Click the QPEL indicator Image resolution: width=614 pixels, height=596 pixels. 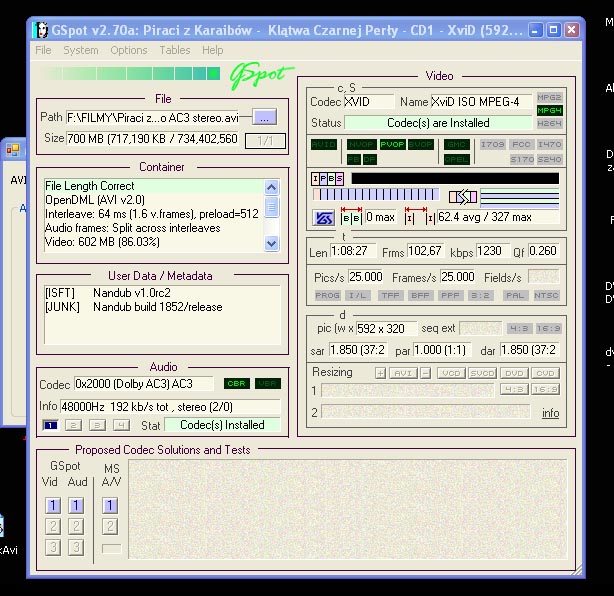(x=457, y=159)
